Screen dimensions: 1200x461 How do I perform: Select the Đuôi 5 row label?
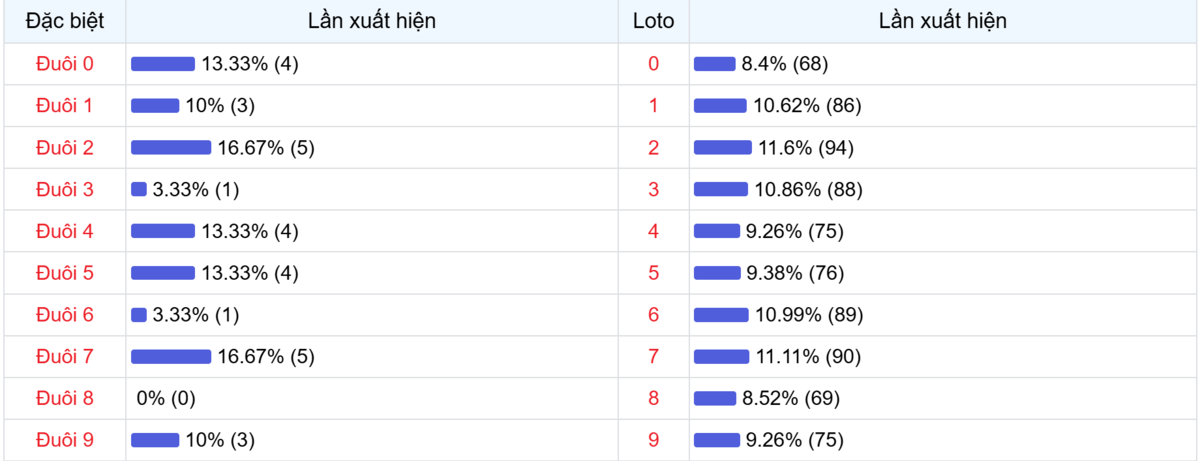(x=64, y=273)
